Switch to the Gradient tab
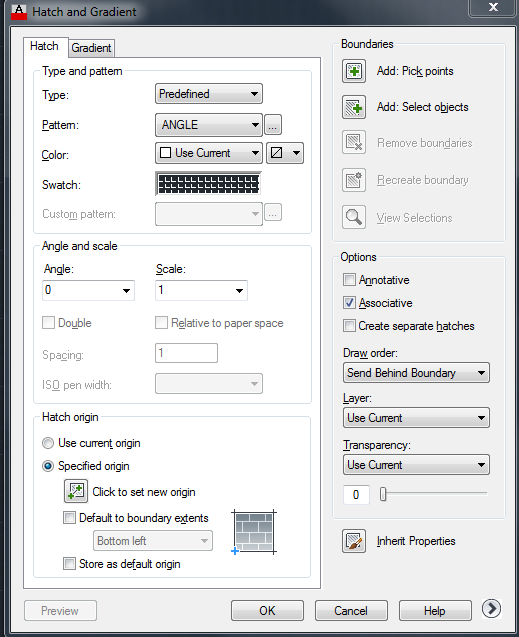This screenshot has width=519, height=637. point(91,48)
